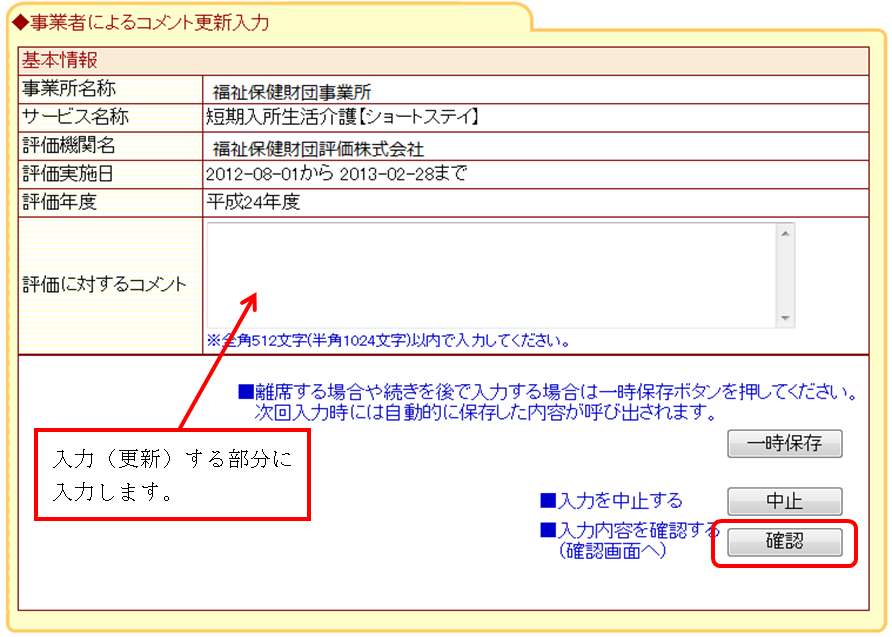This screenshot has height=637, width=892.
Task: Click the 入力内容を確認する label text
Action: point(630,530)
